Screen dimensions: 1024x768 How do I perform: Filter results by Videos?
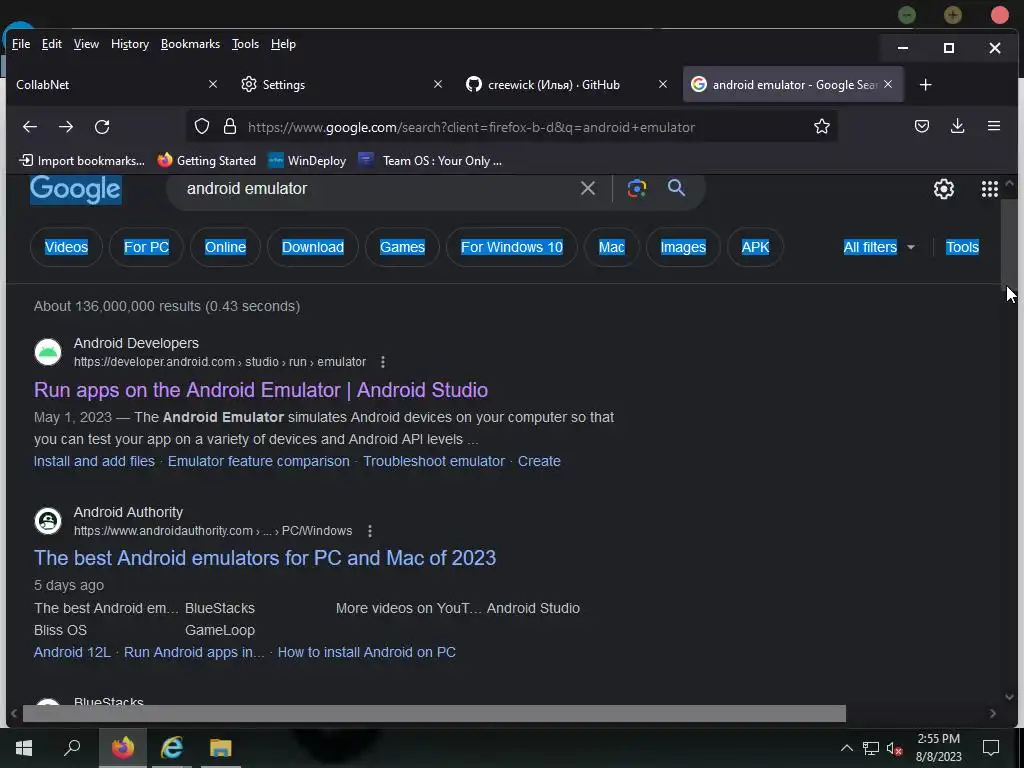point(66,247)
